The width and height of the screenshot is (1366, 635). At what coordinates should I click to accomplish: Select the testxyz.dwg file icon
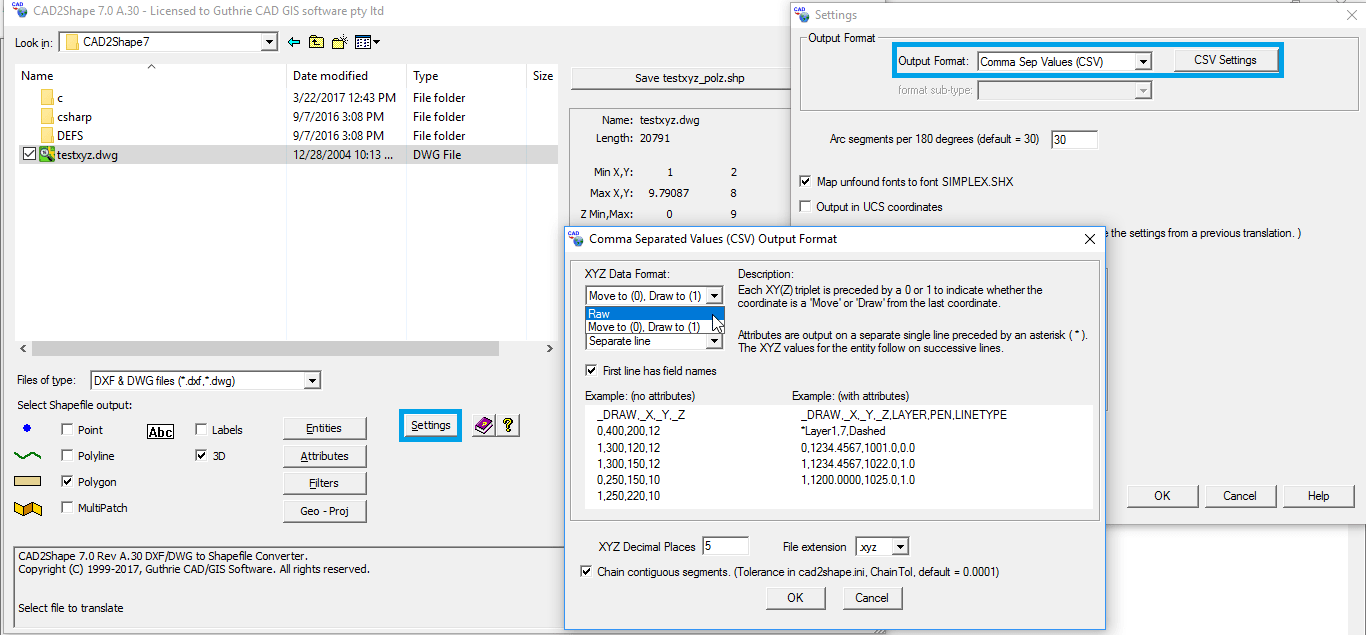pos(46,155)
